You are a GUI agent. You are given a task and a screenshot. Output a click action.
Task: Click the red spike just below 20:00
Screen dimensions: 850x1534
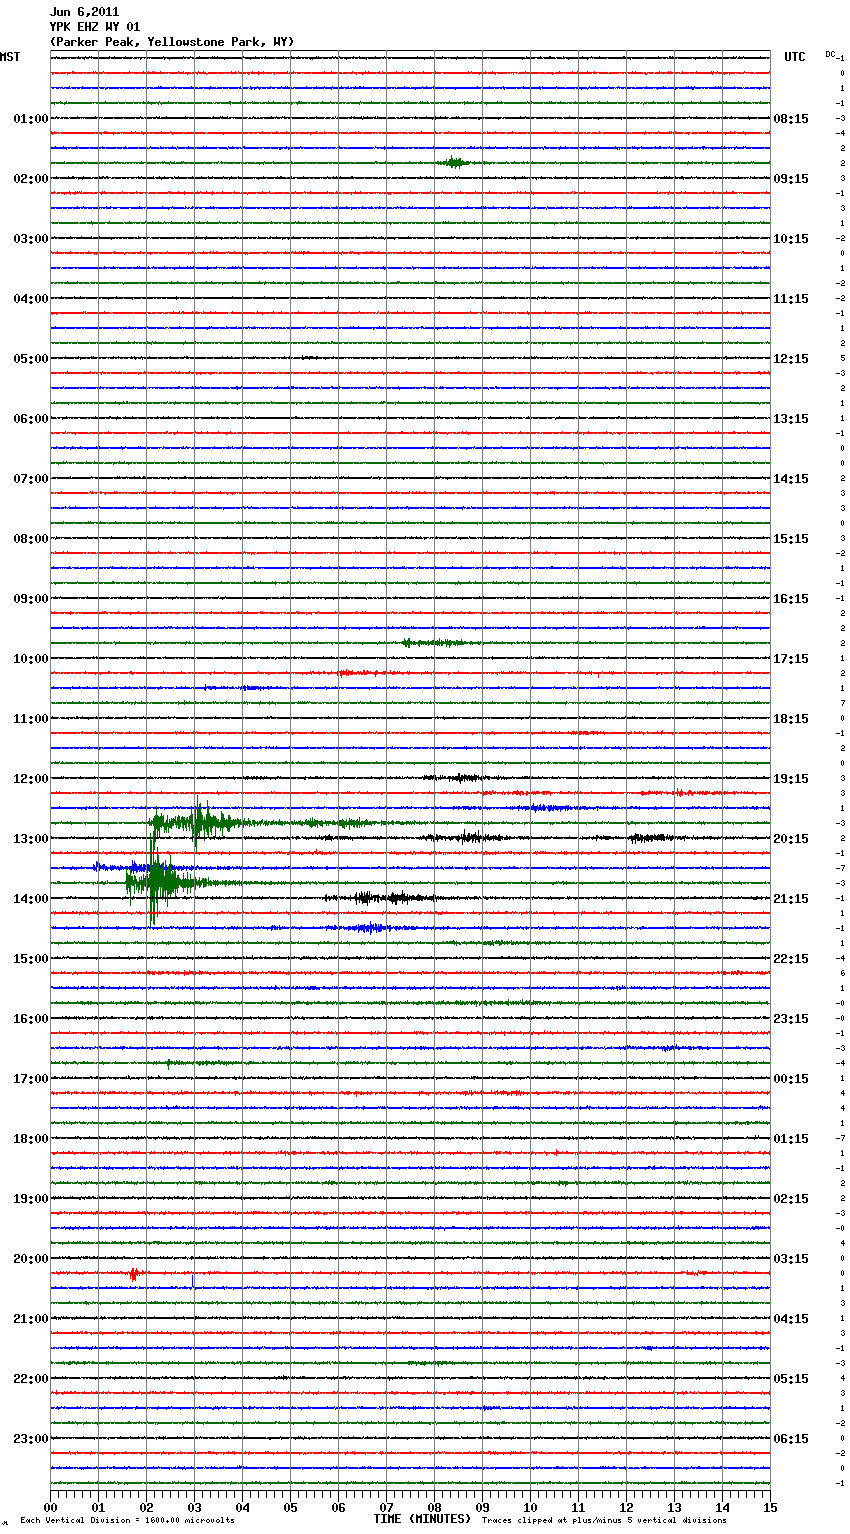[134, 1274]
